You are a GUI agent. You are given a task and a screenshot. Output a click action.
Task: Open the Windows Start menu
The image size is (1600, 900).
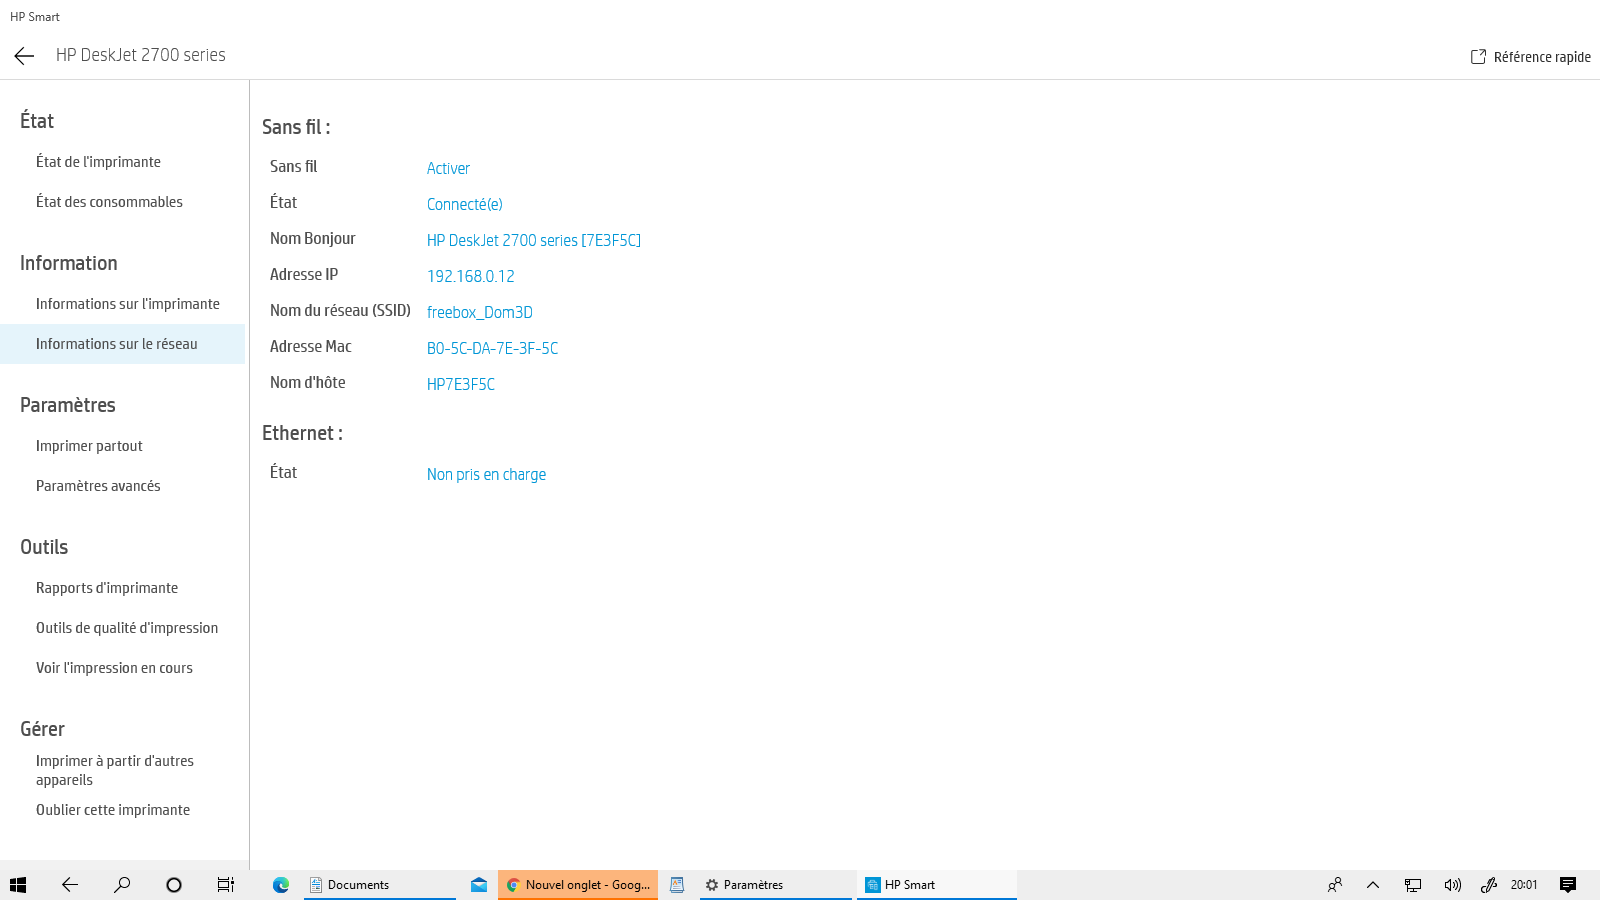click(x=18, y=885)
